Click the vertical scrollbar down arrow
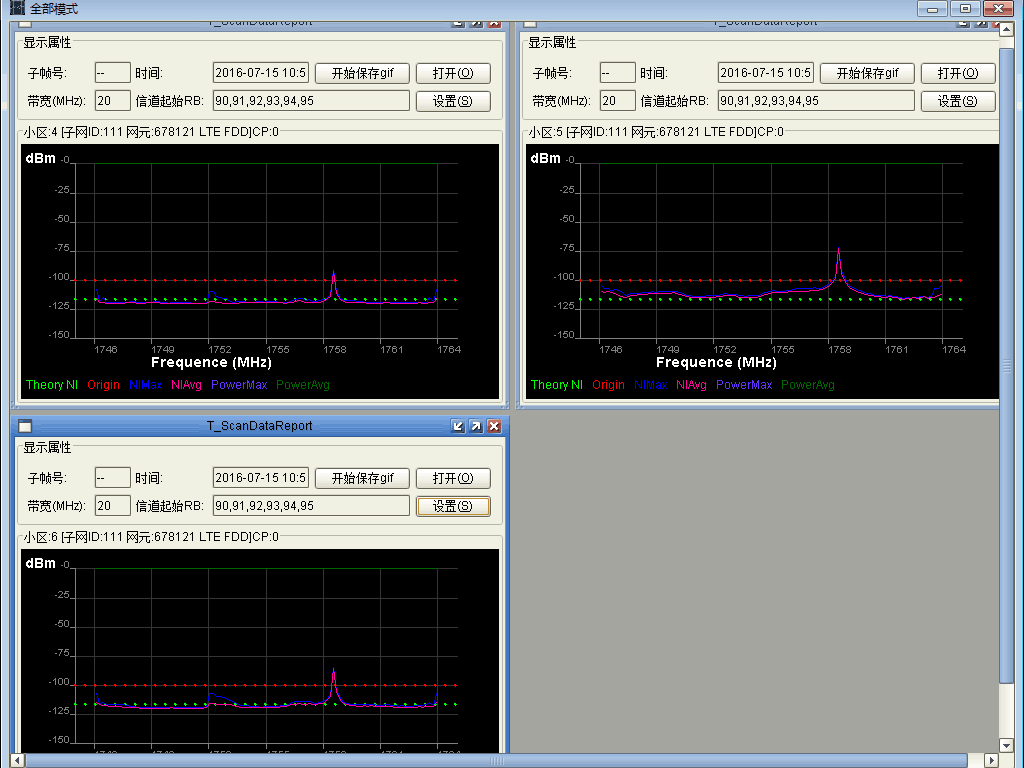Screen dimensions: 1024x768 (1006, 745)
